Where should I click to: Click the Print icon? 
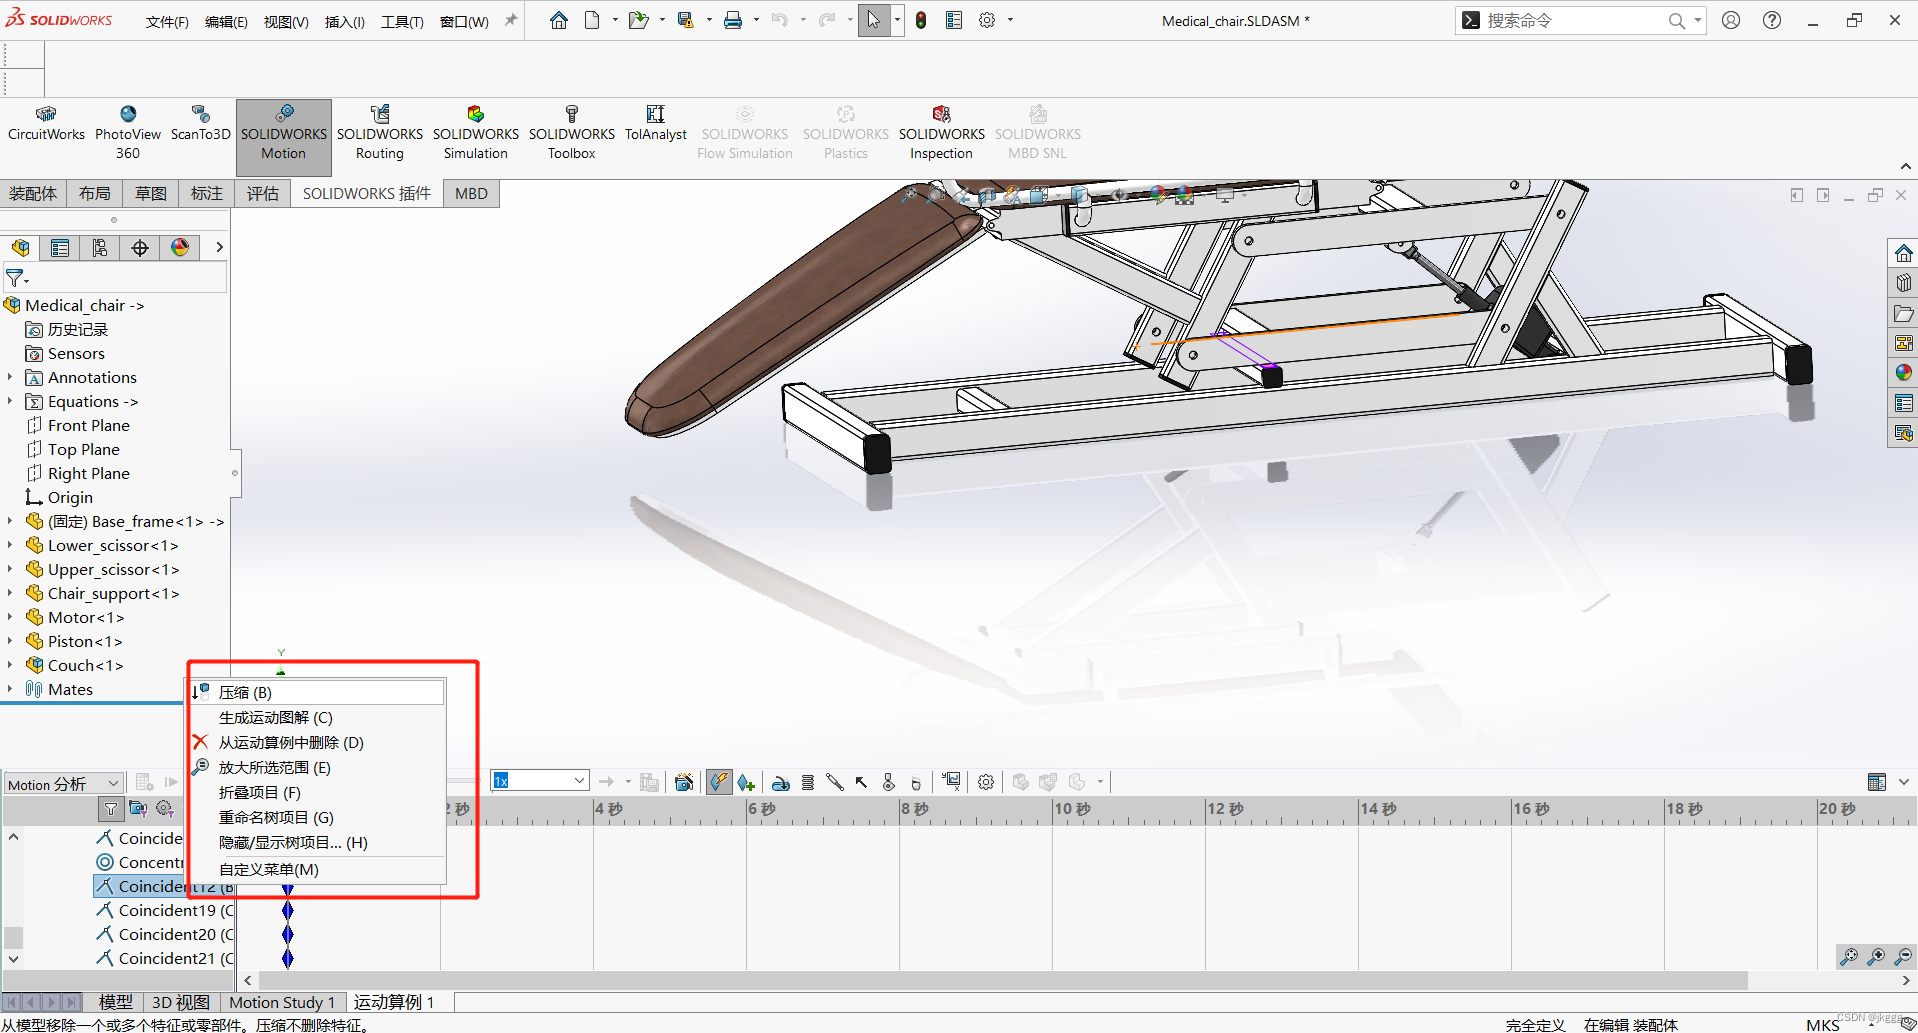tap(733, 20)
